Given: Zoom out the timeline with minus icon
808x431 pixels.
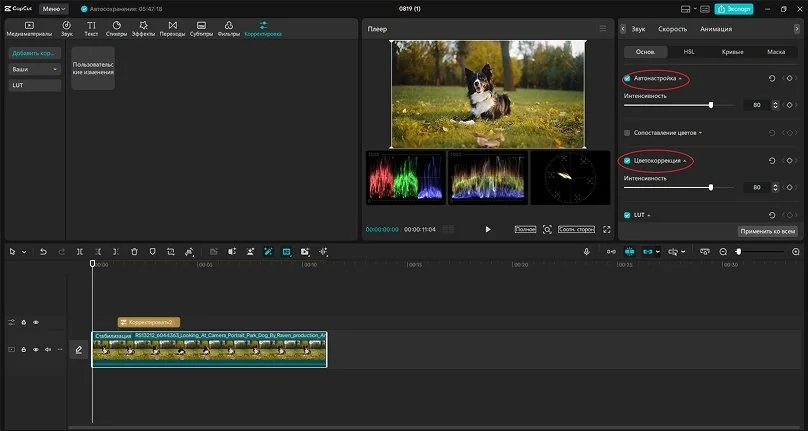Looking at the screenshot, I should (723, 252).
